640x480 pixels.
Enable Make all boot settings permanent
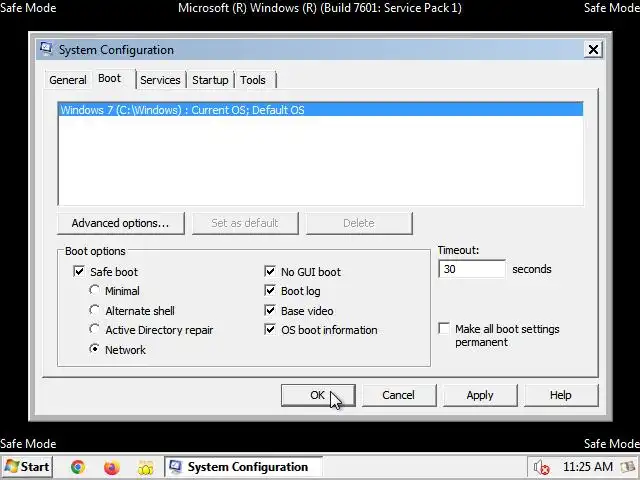click(x=444, y=329)
